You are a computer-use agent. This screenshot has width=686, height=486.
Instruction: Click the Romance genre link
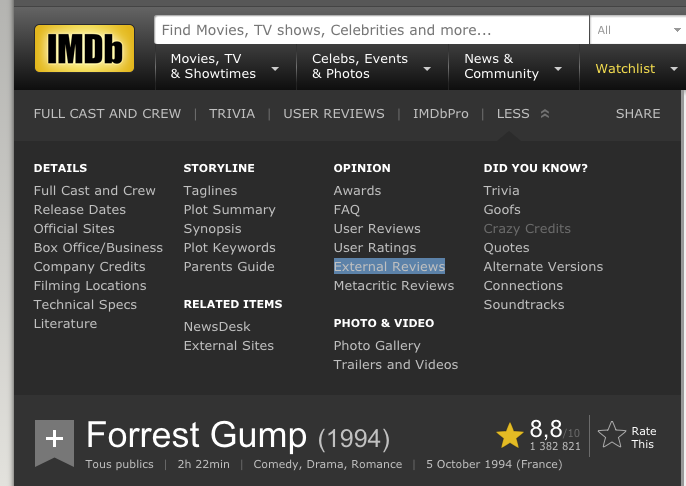[x=377, y=464]
